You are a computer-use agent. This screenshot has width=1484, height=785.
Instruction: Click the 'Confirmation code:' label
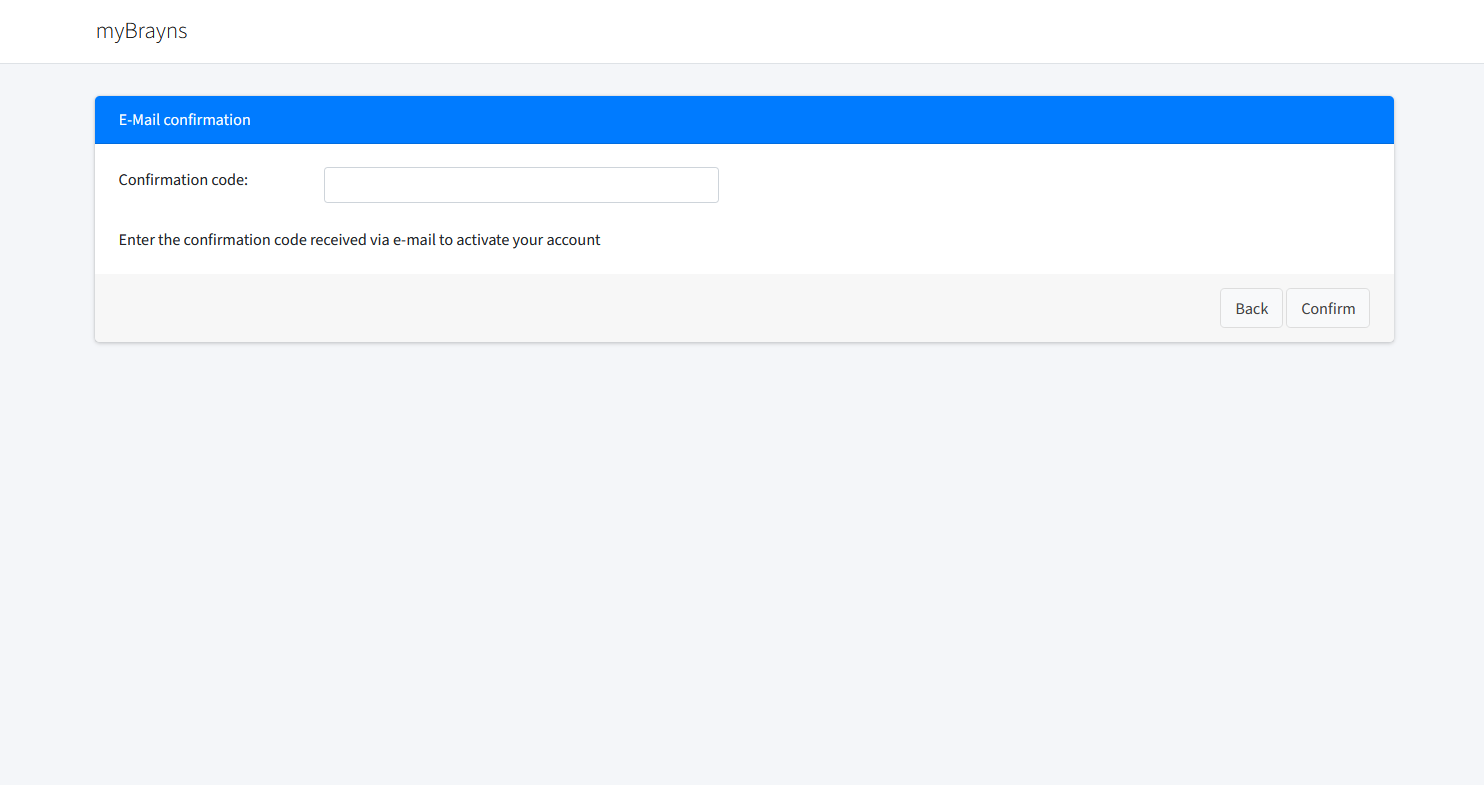(183, 180)
